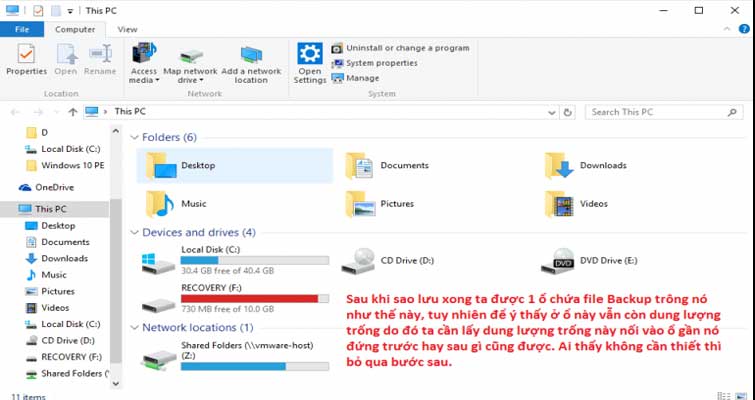Select the Downloads folder in main pane
Image resolution: width=755 pixels, height=400 pixels.
[586, 166]
